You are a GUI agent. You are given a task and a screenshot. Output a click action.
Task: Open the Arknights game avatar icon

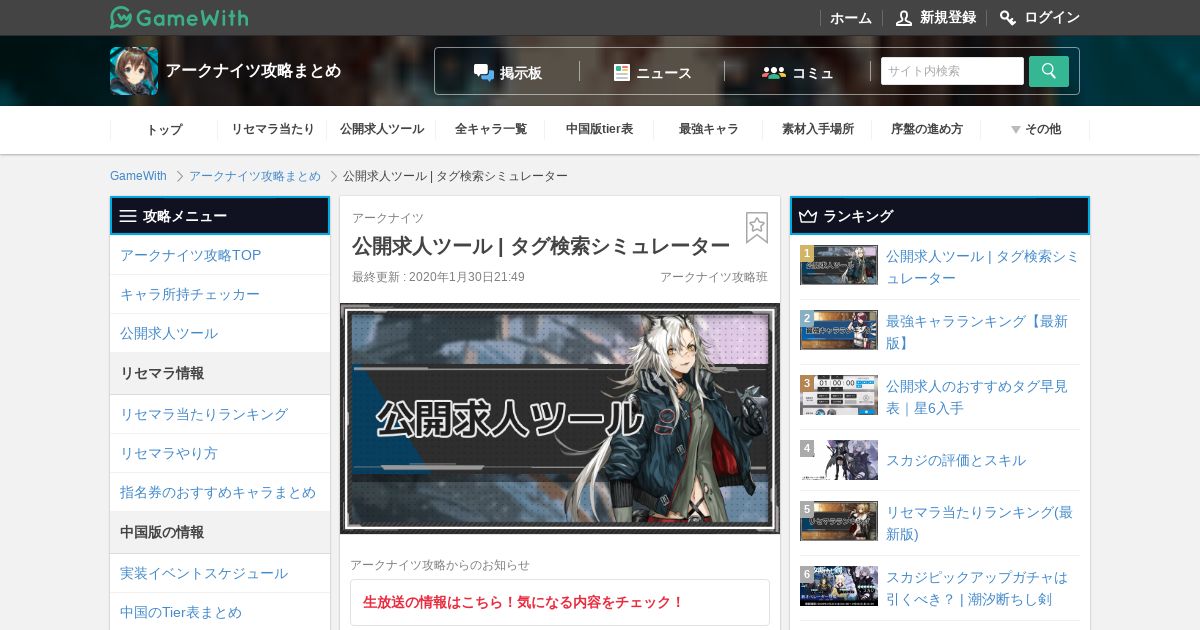point(134,71)
